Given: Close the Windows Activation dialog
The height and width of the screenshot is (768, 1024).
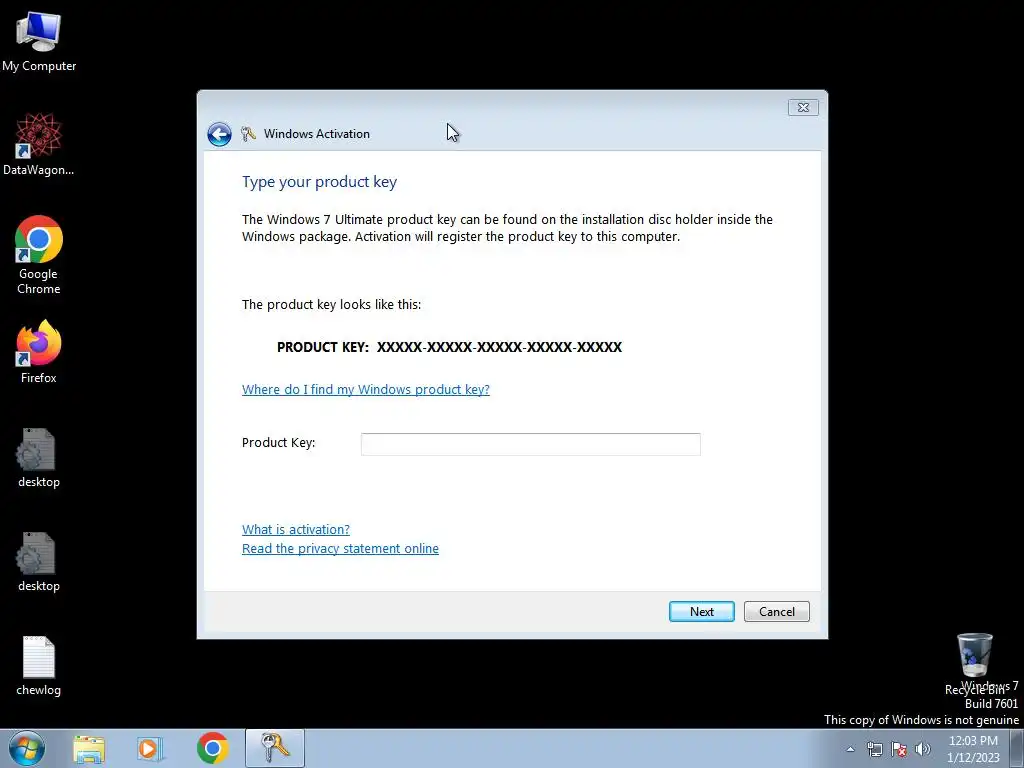Looking at the screenshot, I should pos(803,107).
